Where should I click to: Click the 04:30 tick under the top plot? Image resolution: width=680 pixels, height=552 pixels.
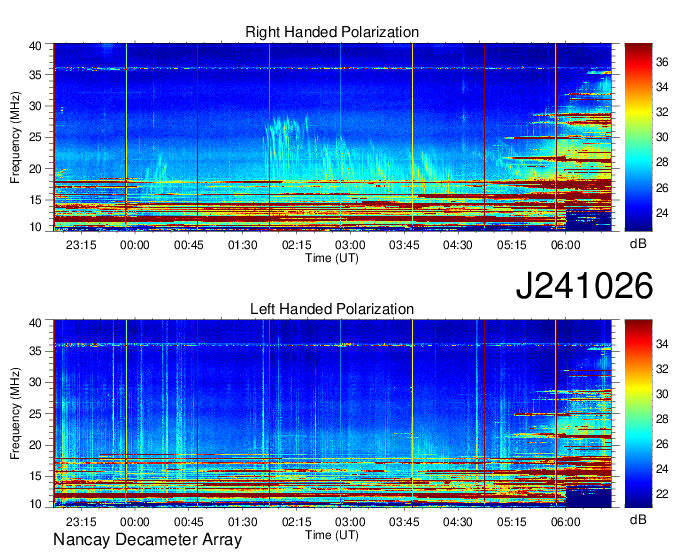pos(458,245)
